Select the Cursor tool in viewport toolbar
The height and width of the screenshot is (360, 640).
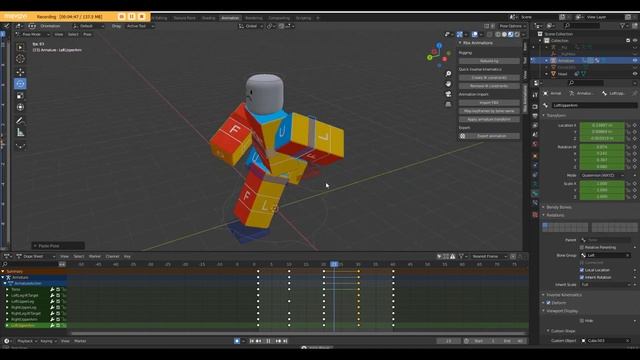pos(20,59)
